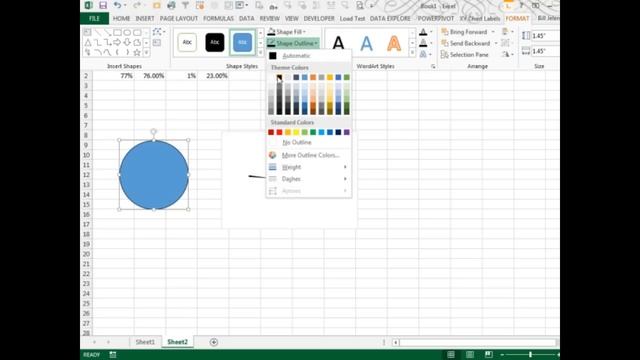
Task: Apply the black Abc shape style
Action: (215, 42)
